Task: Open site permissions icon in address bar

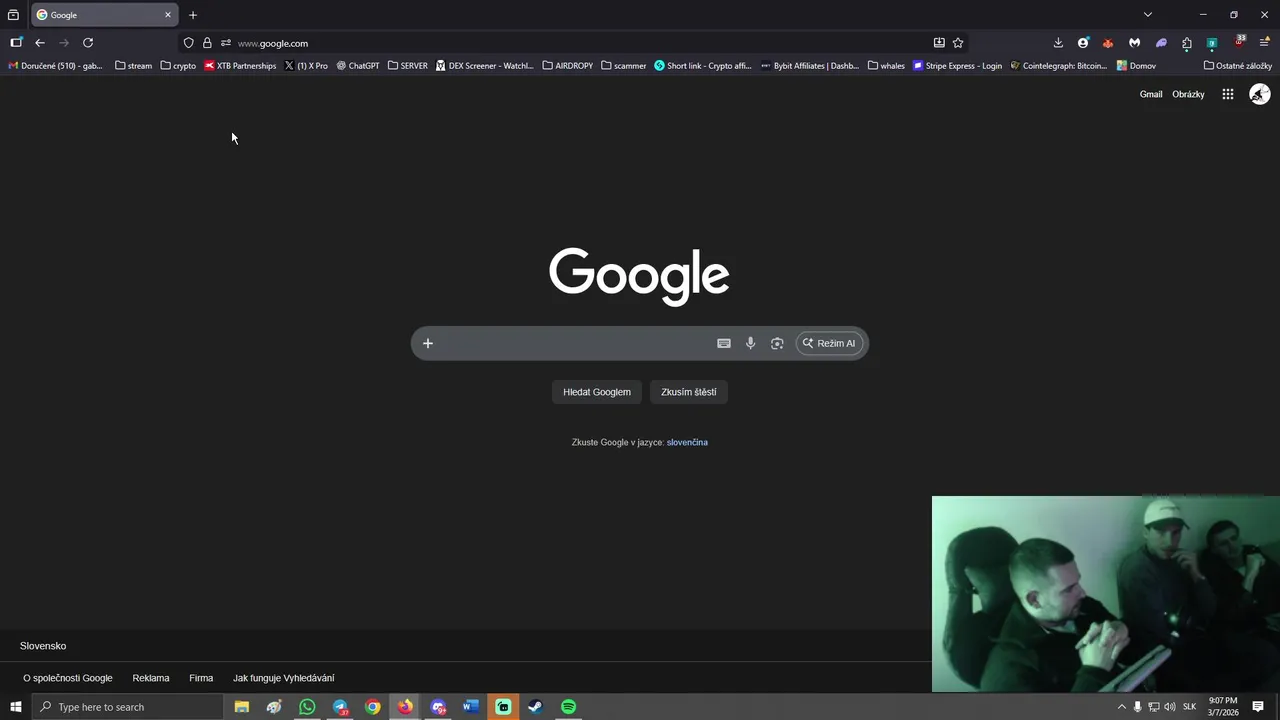Action: pyautogui.click(x=226, y=43)
